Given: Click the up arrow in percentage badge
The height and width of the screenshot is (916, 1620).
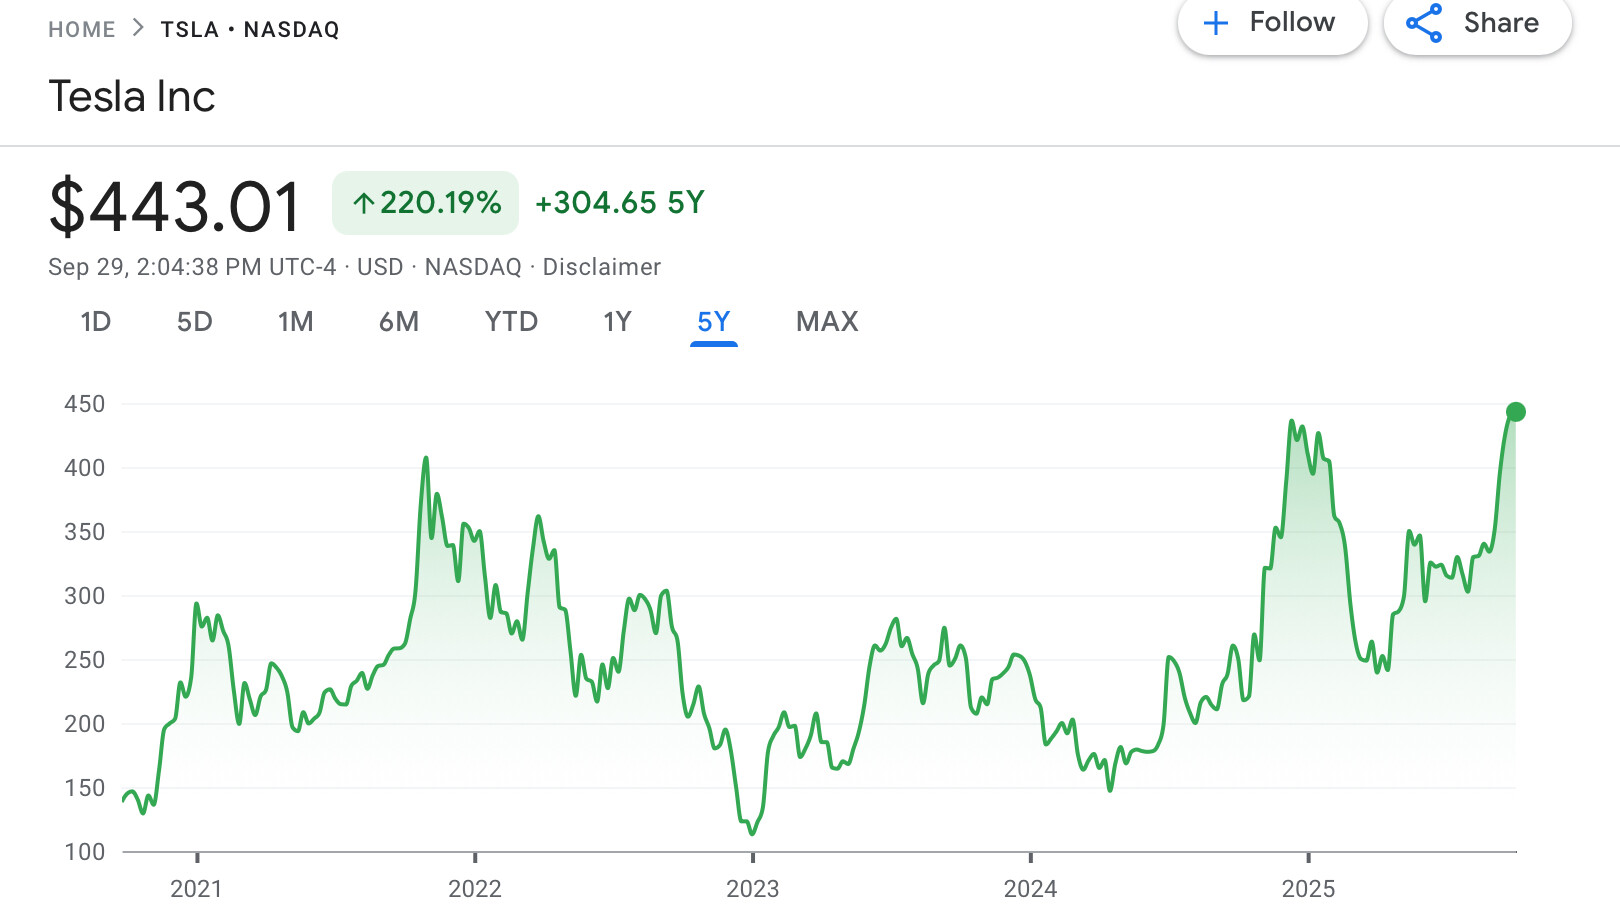Looking at the screenshot, I should coord(363,204).
